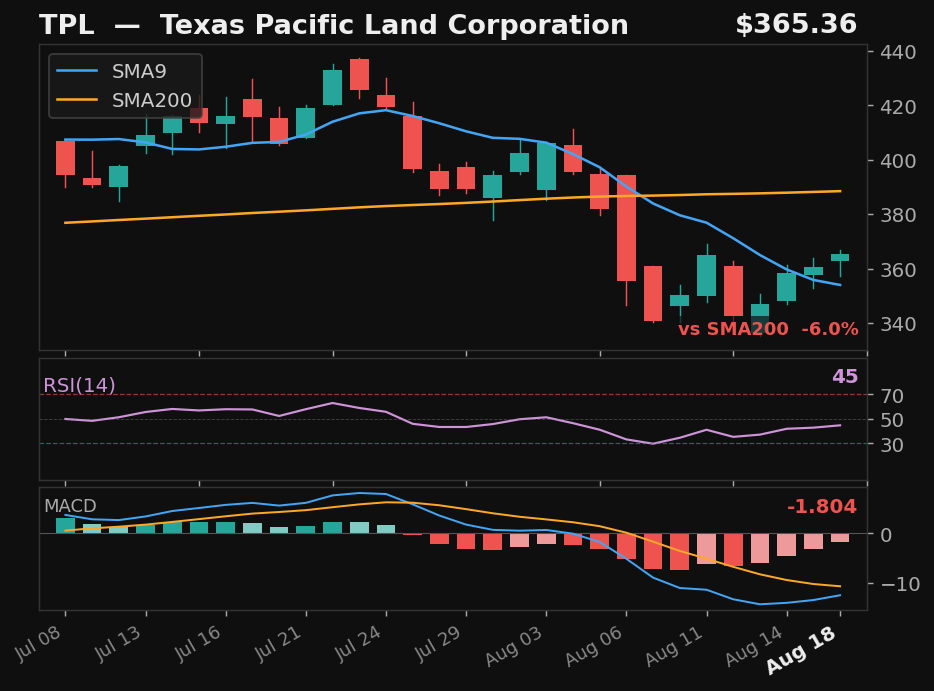Click the Jul 24 date label
934x691 pixels.
click(x=358, y=644)
